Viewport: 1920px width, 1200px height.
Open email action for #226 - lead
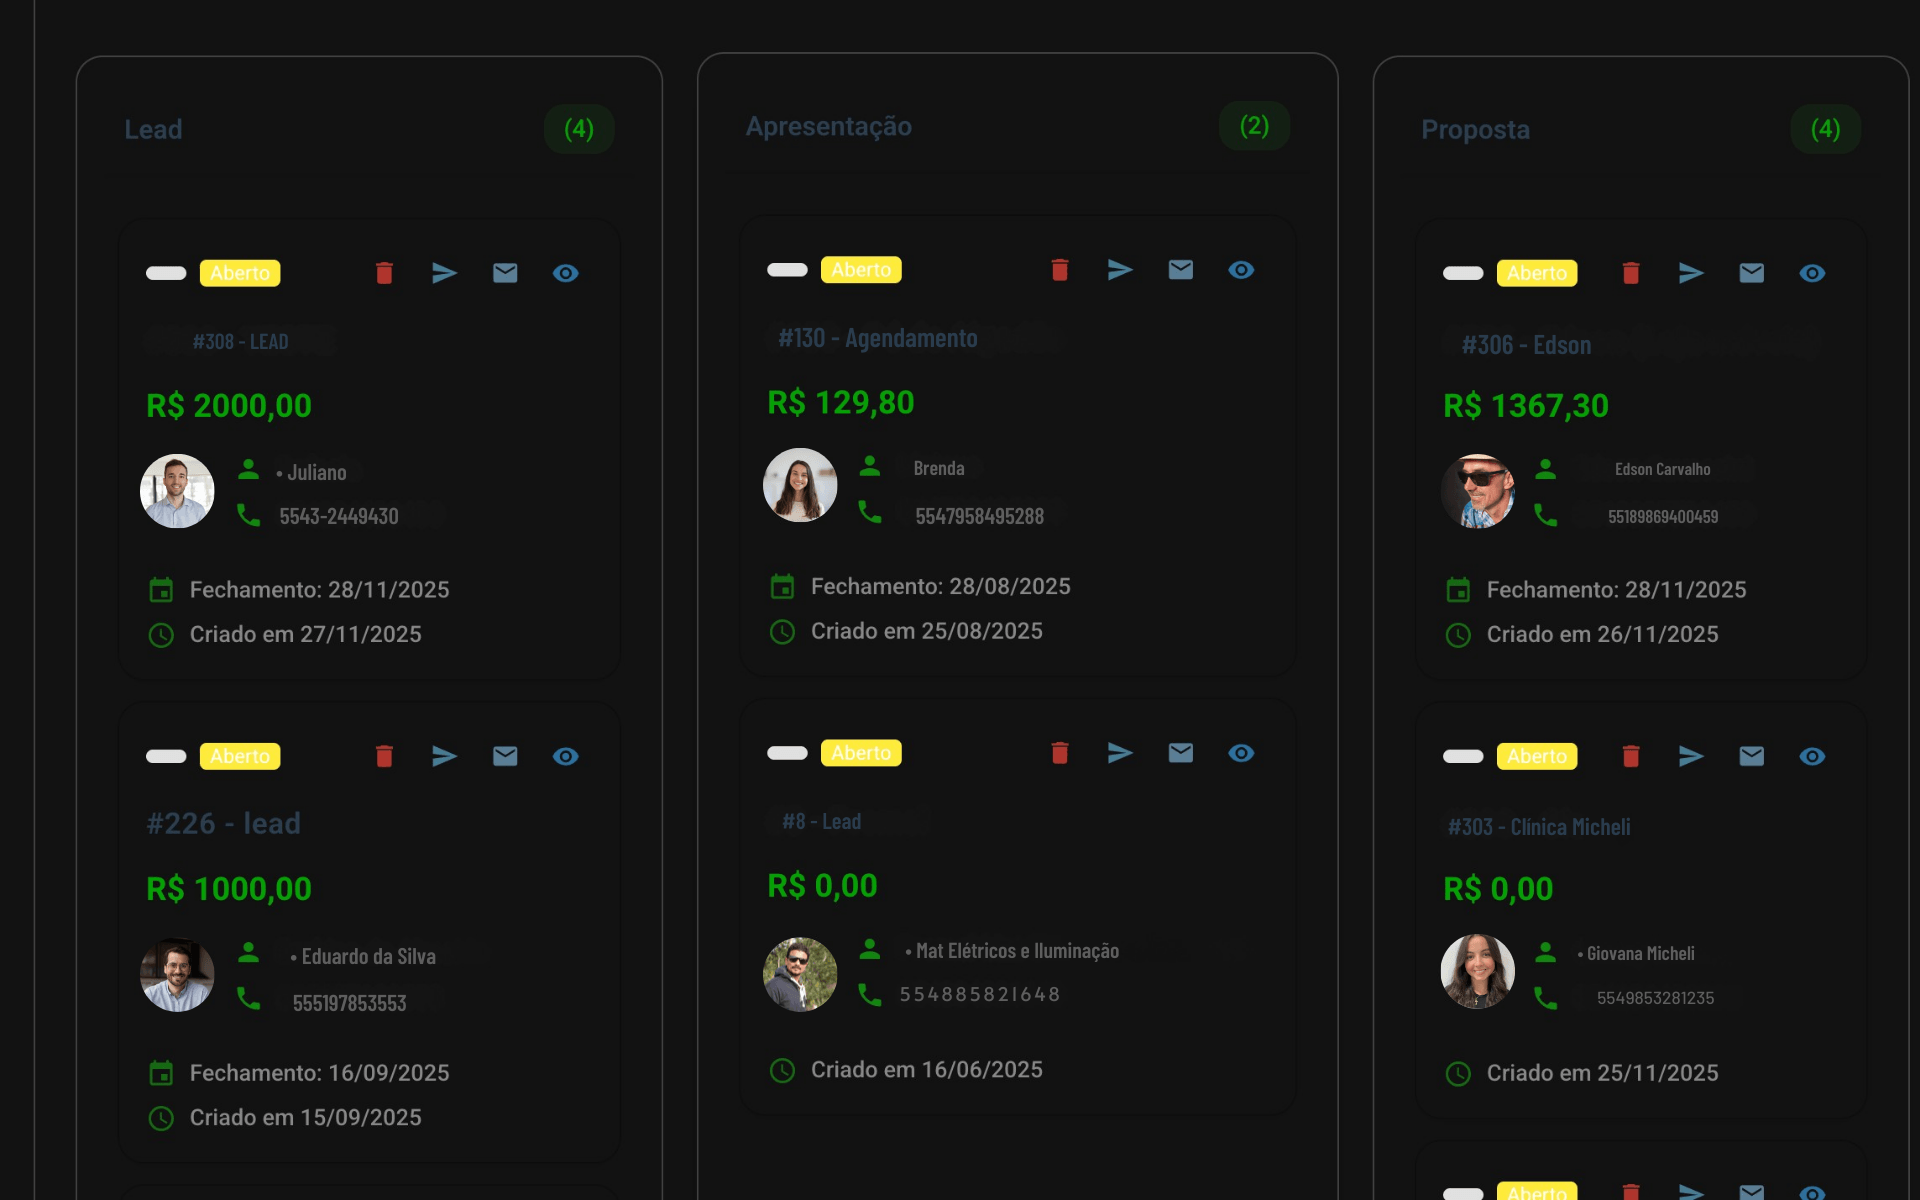[505, 756]
